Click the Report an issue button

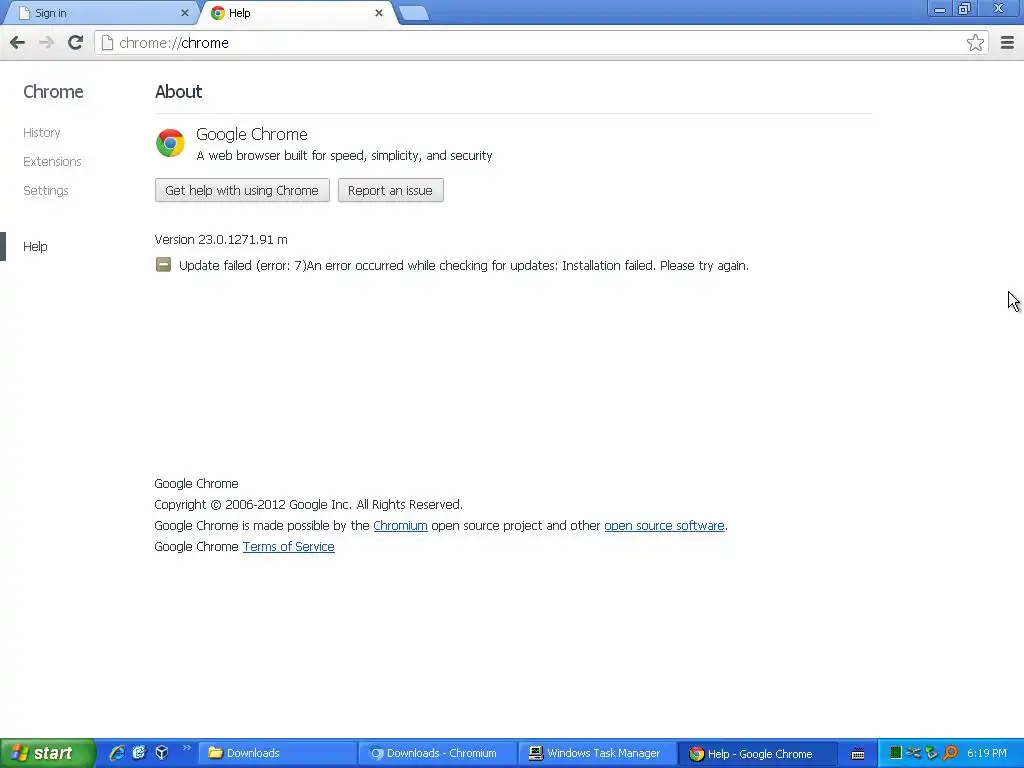(x=391, y=190)
